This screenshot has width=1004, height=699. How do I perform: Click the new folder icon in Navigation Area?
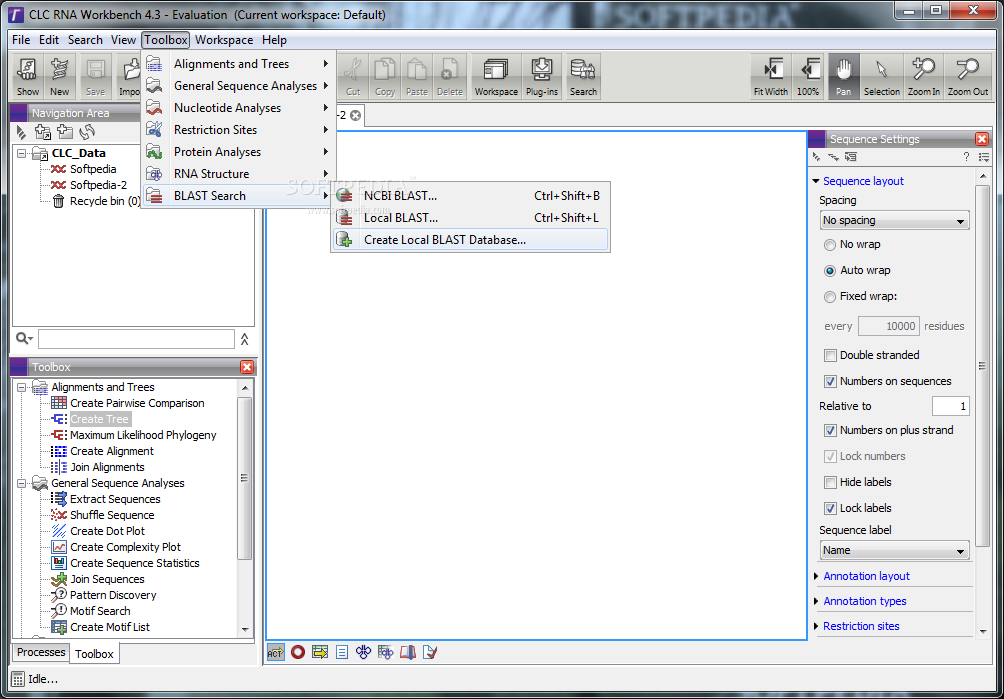click(x=65, y=132)
